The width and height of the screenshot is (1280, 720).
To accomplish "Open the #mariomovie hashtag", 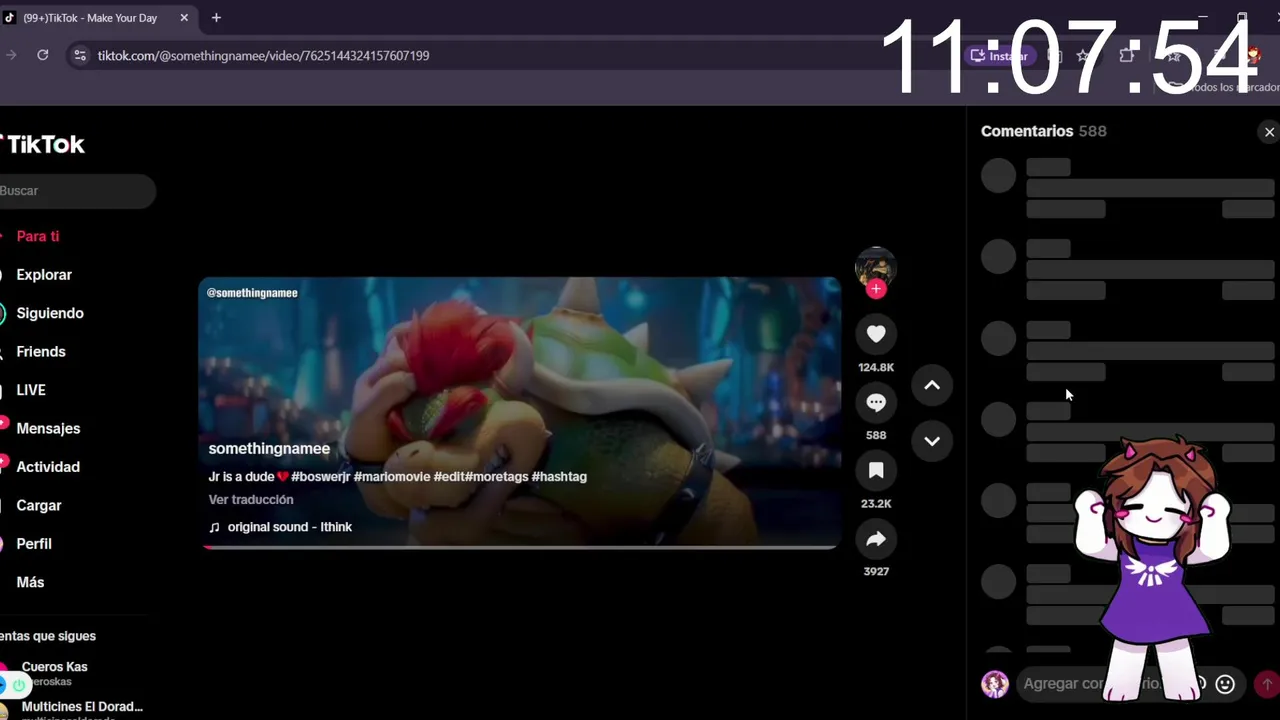I will pos(391,477).
